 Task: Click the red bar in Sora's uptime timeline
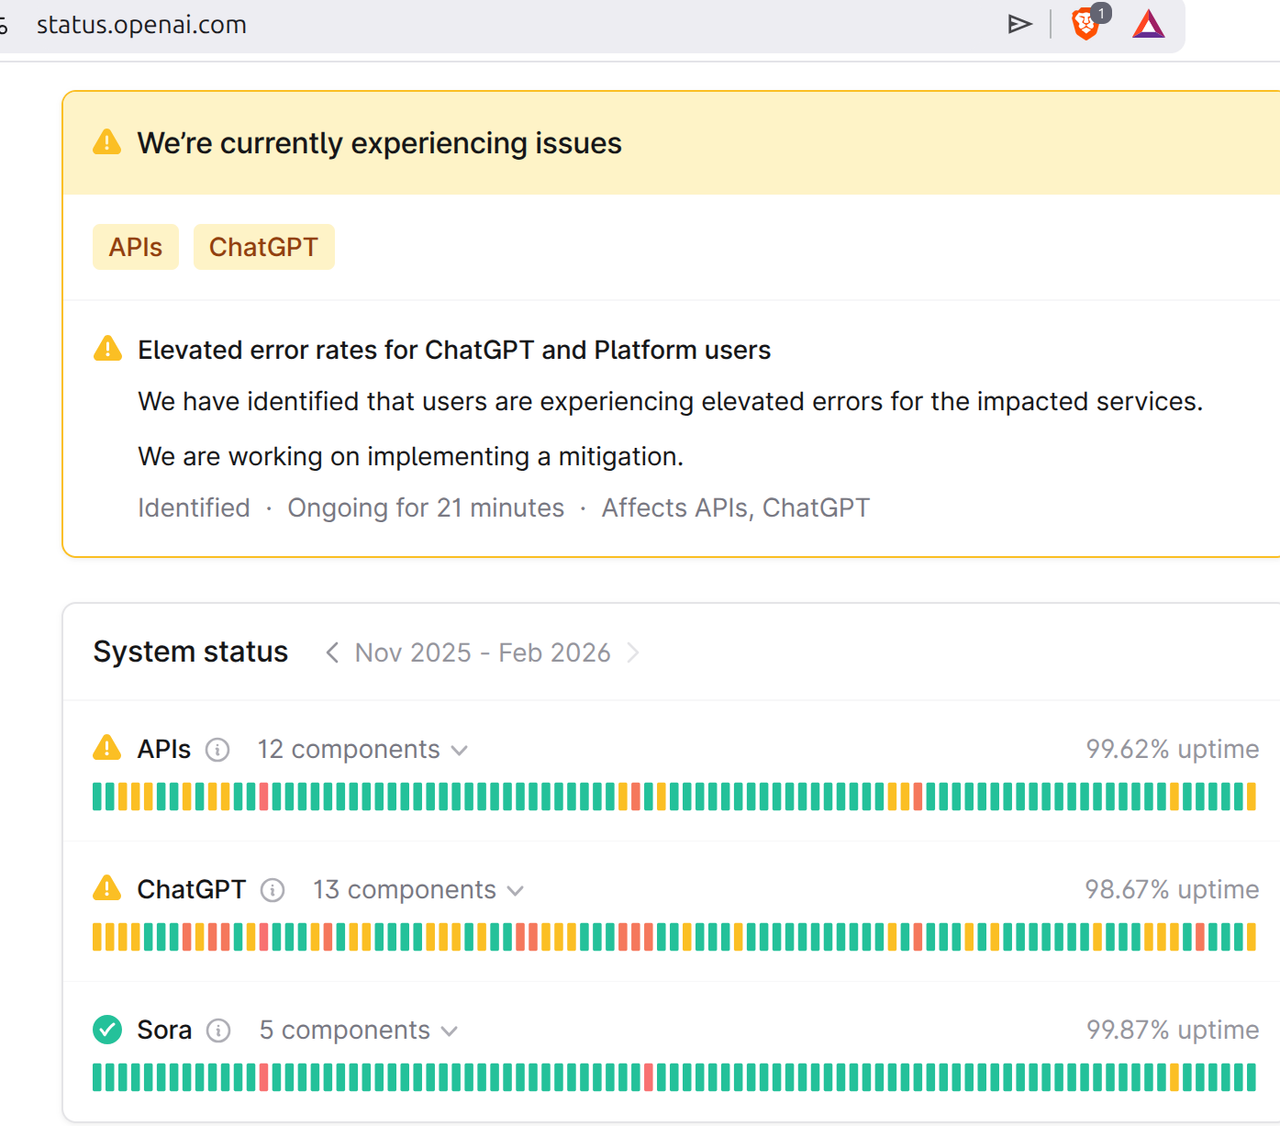coord(264,1077)
